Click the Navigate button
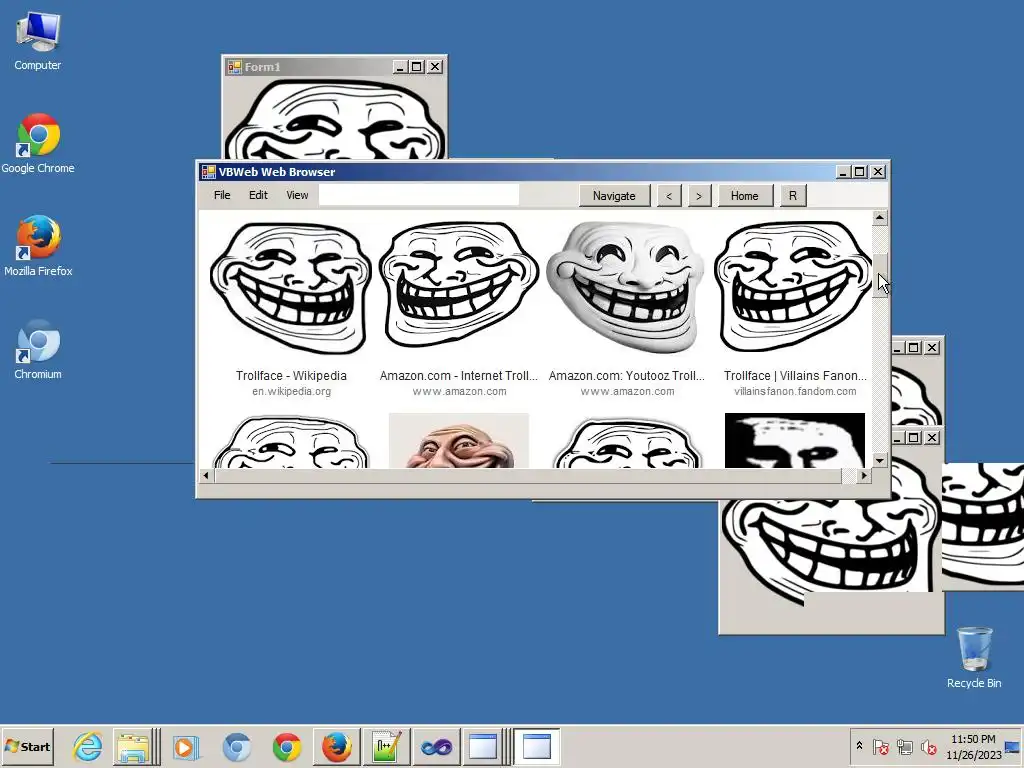 coord(614,195)
